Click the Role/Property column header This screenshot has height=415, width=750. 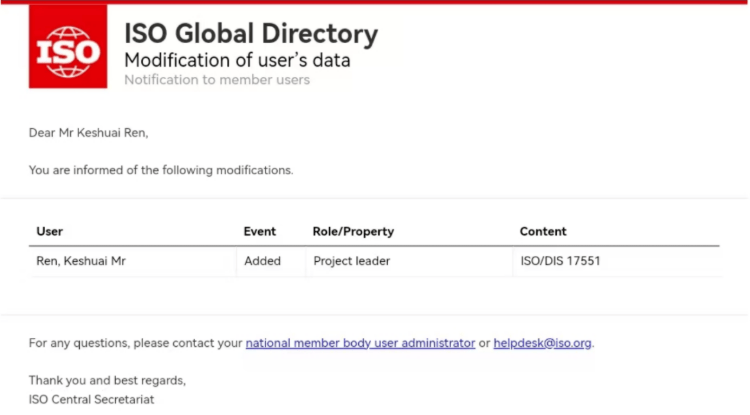[353, 231]
